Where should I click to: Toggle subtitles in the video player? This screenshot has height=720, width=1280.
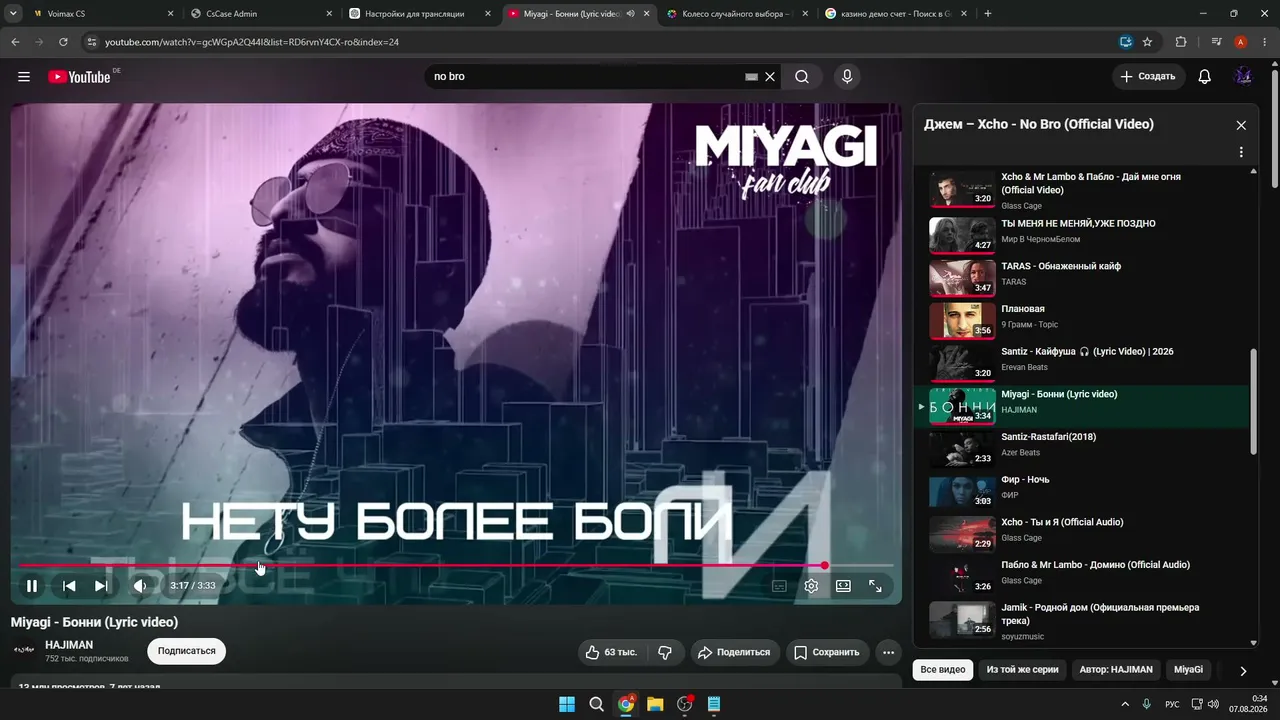point(779,586)
